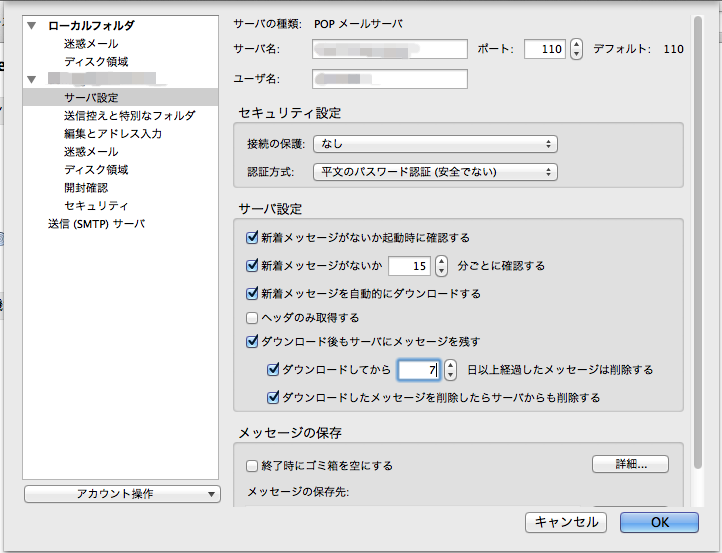Confirm settings with the OK button
Viewport: 722px width, 553px height.
coord(659,522)
